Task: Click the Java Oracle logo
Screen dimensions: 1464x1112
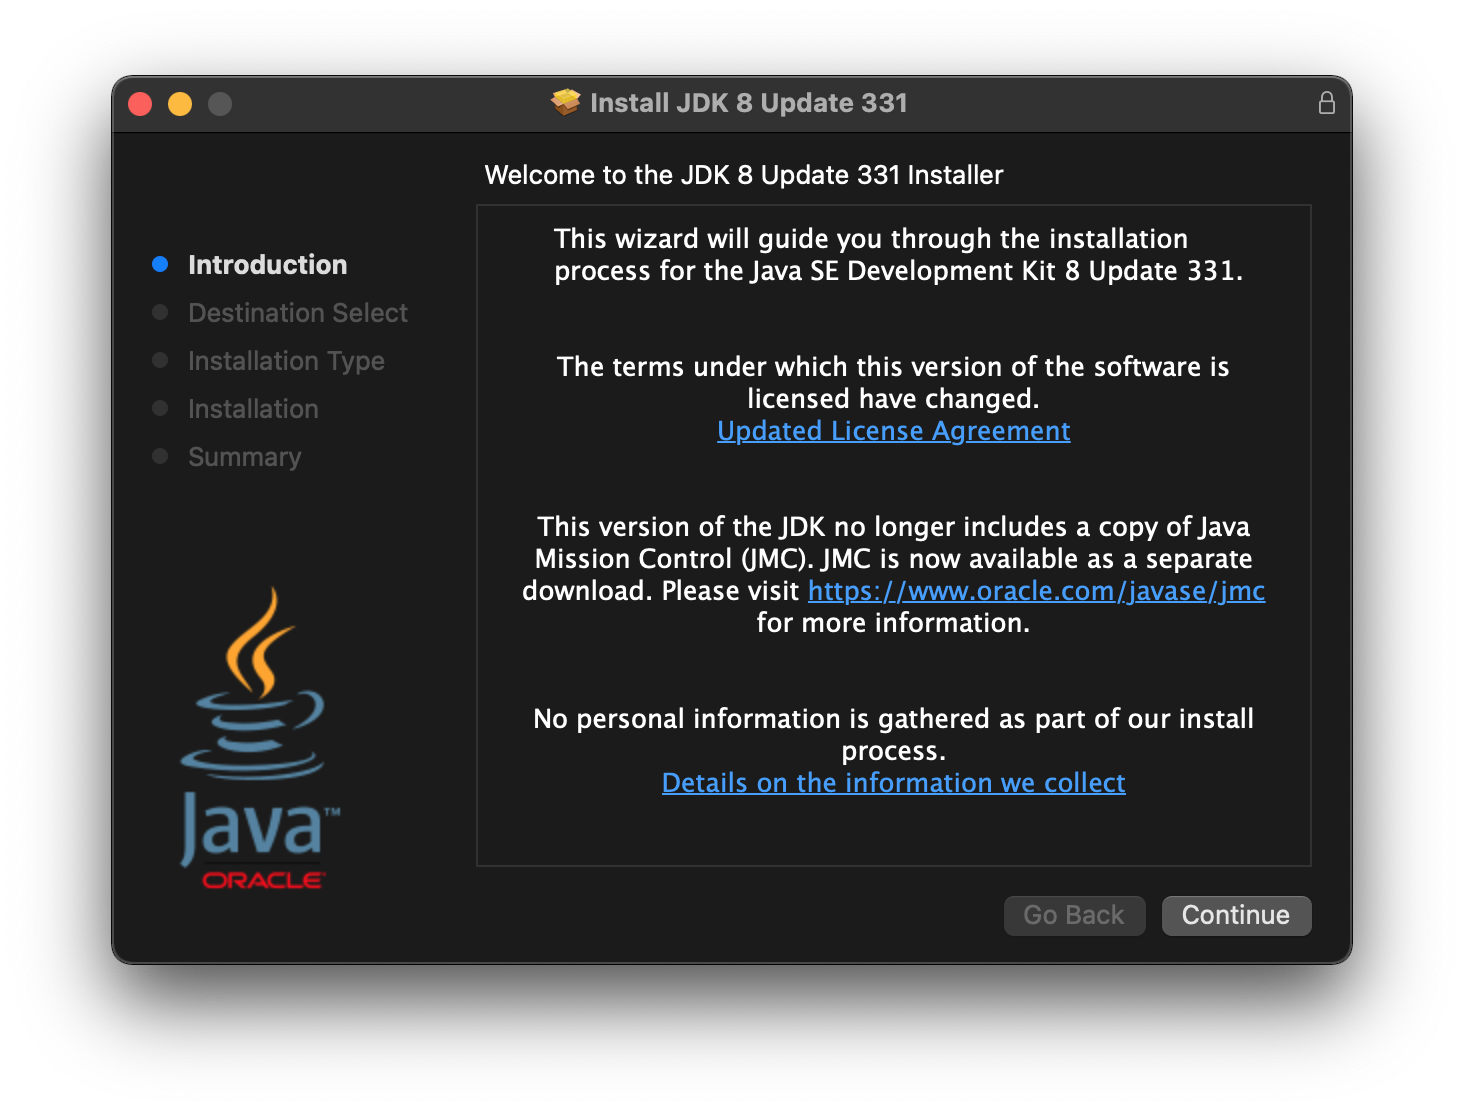Action: tap(259, 738)
